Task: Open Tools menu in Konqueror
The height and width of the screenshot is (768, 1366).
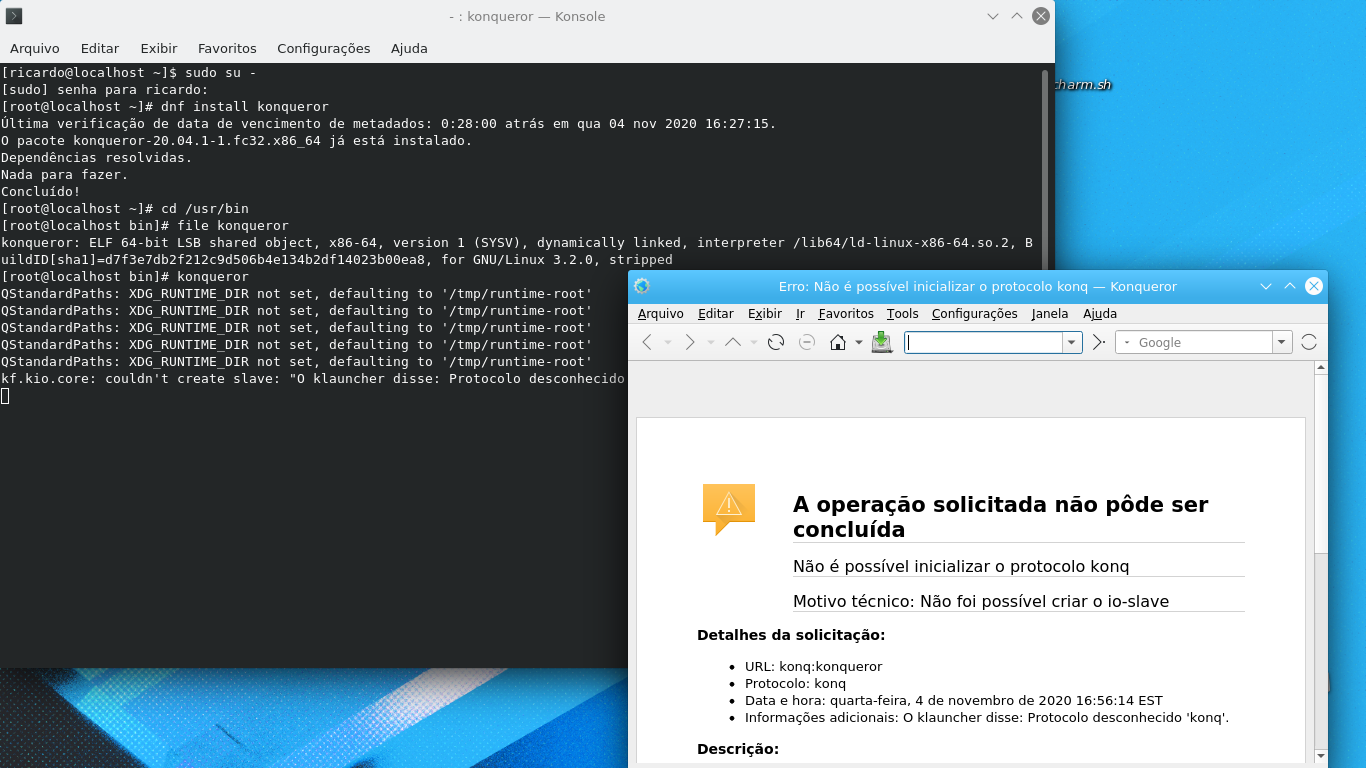Action: (x=902, y=313)
